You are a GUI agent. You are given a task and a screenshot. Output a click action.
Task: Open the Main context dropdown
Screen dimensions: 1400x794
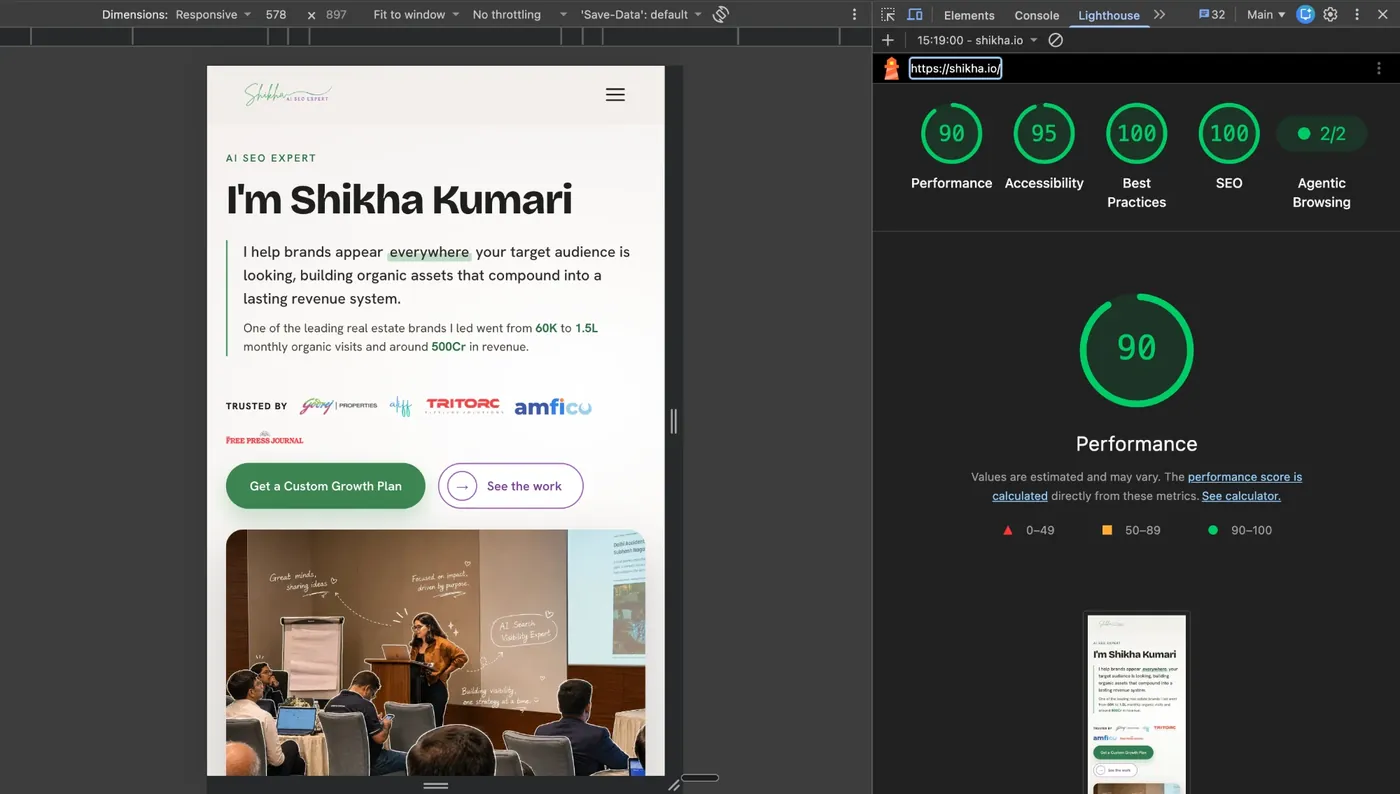coord(1266,15)
